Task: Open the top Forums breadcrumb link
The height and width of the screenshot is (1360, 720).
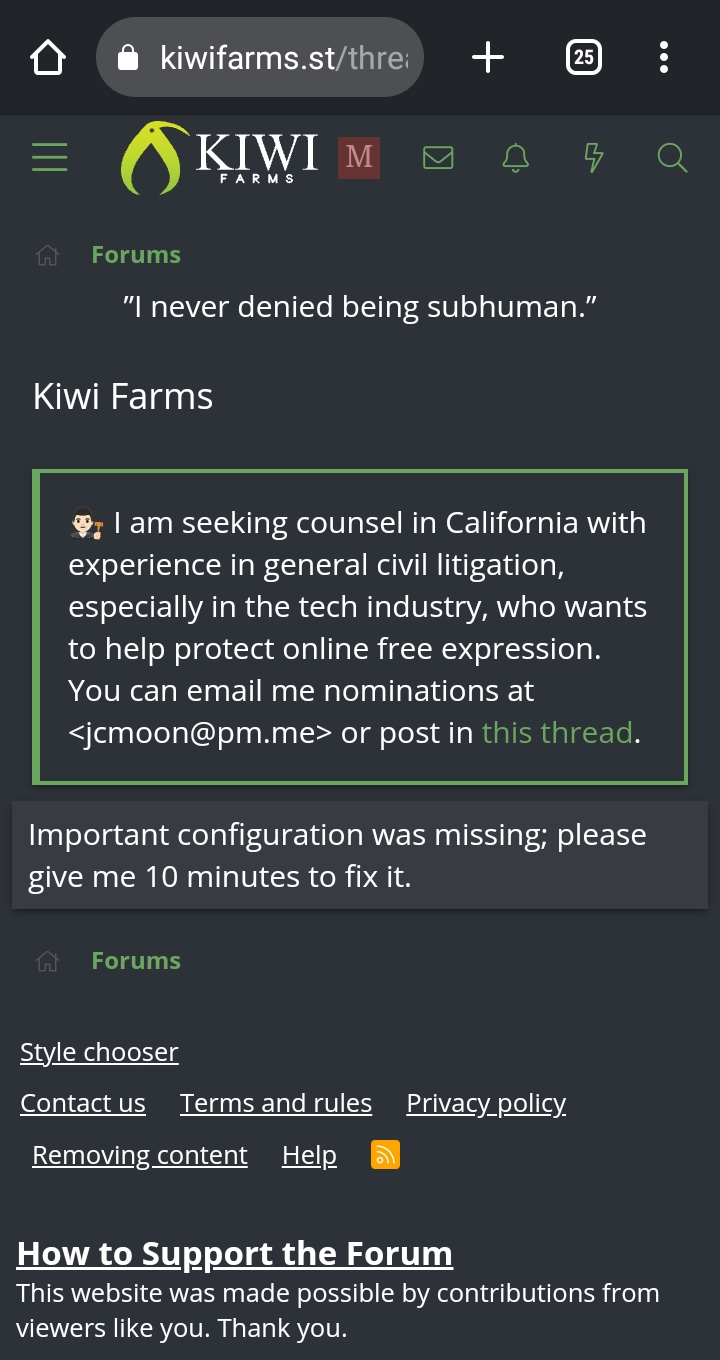Action: pyautogui.click(x=136, y=255)
